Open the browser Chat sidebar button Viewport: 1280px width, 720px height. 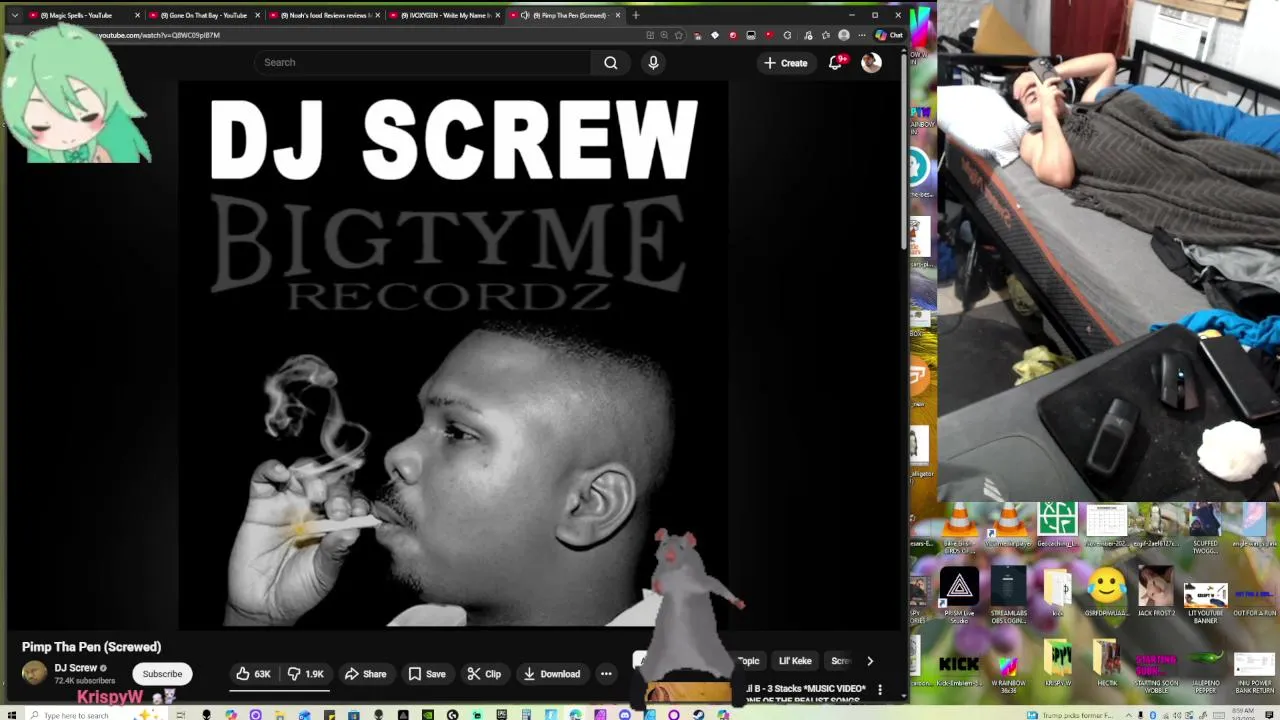tap(889, 35)
